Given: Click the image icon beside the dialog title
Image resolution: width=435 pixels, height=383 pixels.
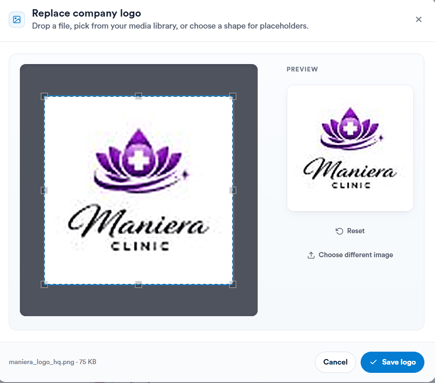Looking at the screenshot, I should [17, 20].
